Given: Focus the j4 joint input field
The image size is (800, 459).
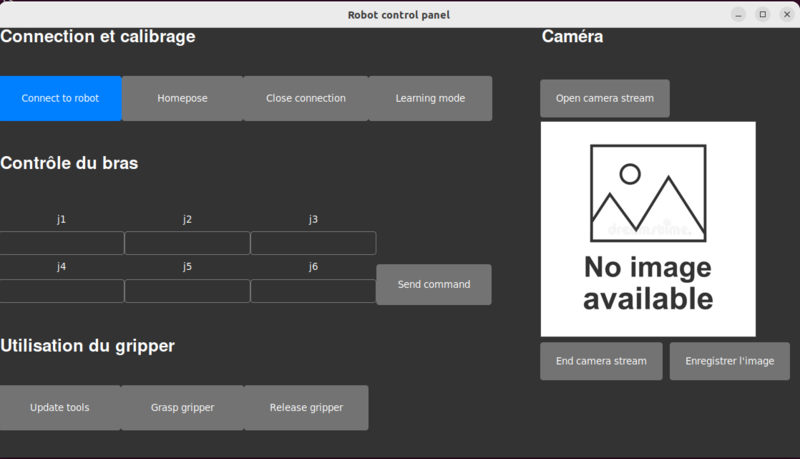Looking at the screenshot, I should coord(62,291).
